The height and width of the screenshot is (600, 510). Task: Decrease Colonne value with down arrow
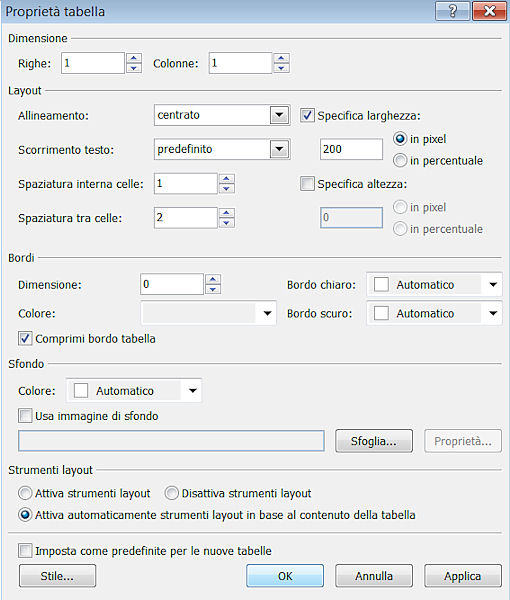pos(281,68)
